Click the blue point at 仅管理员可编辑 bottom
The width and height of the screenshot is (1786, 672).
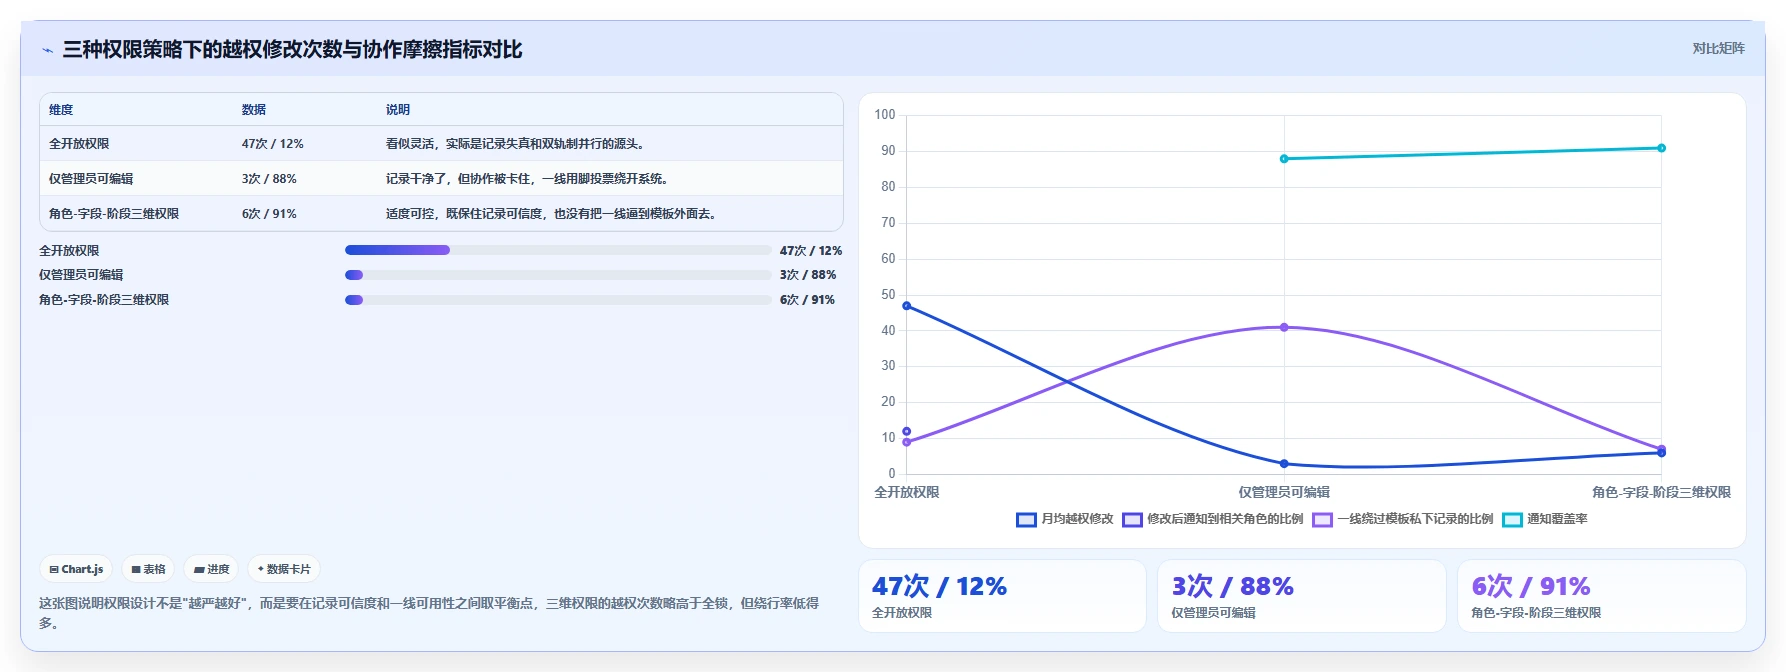click(x=1284, y=464)
